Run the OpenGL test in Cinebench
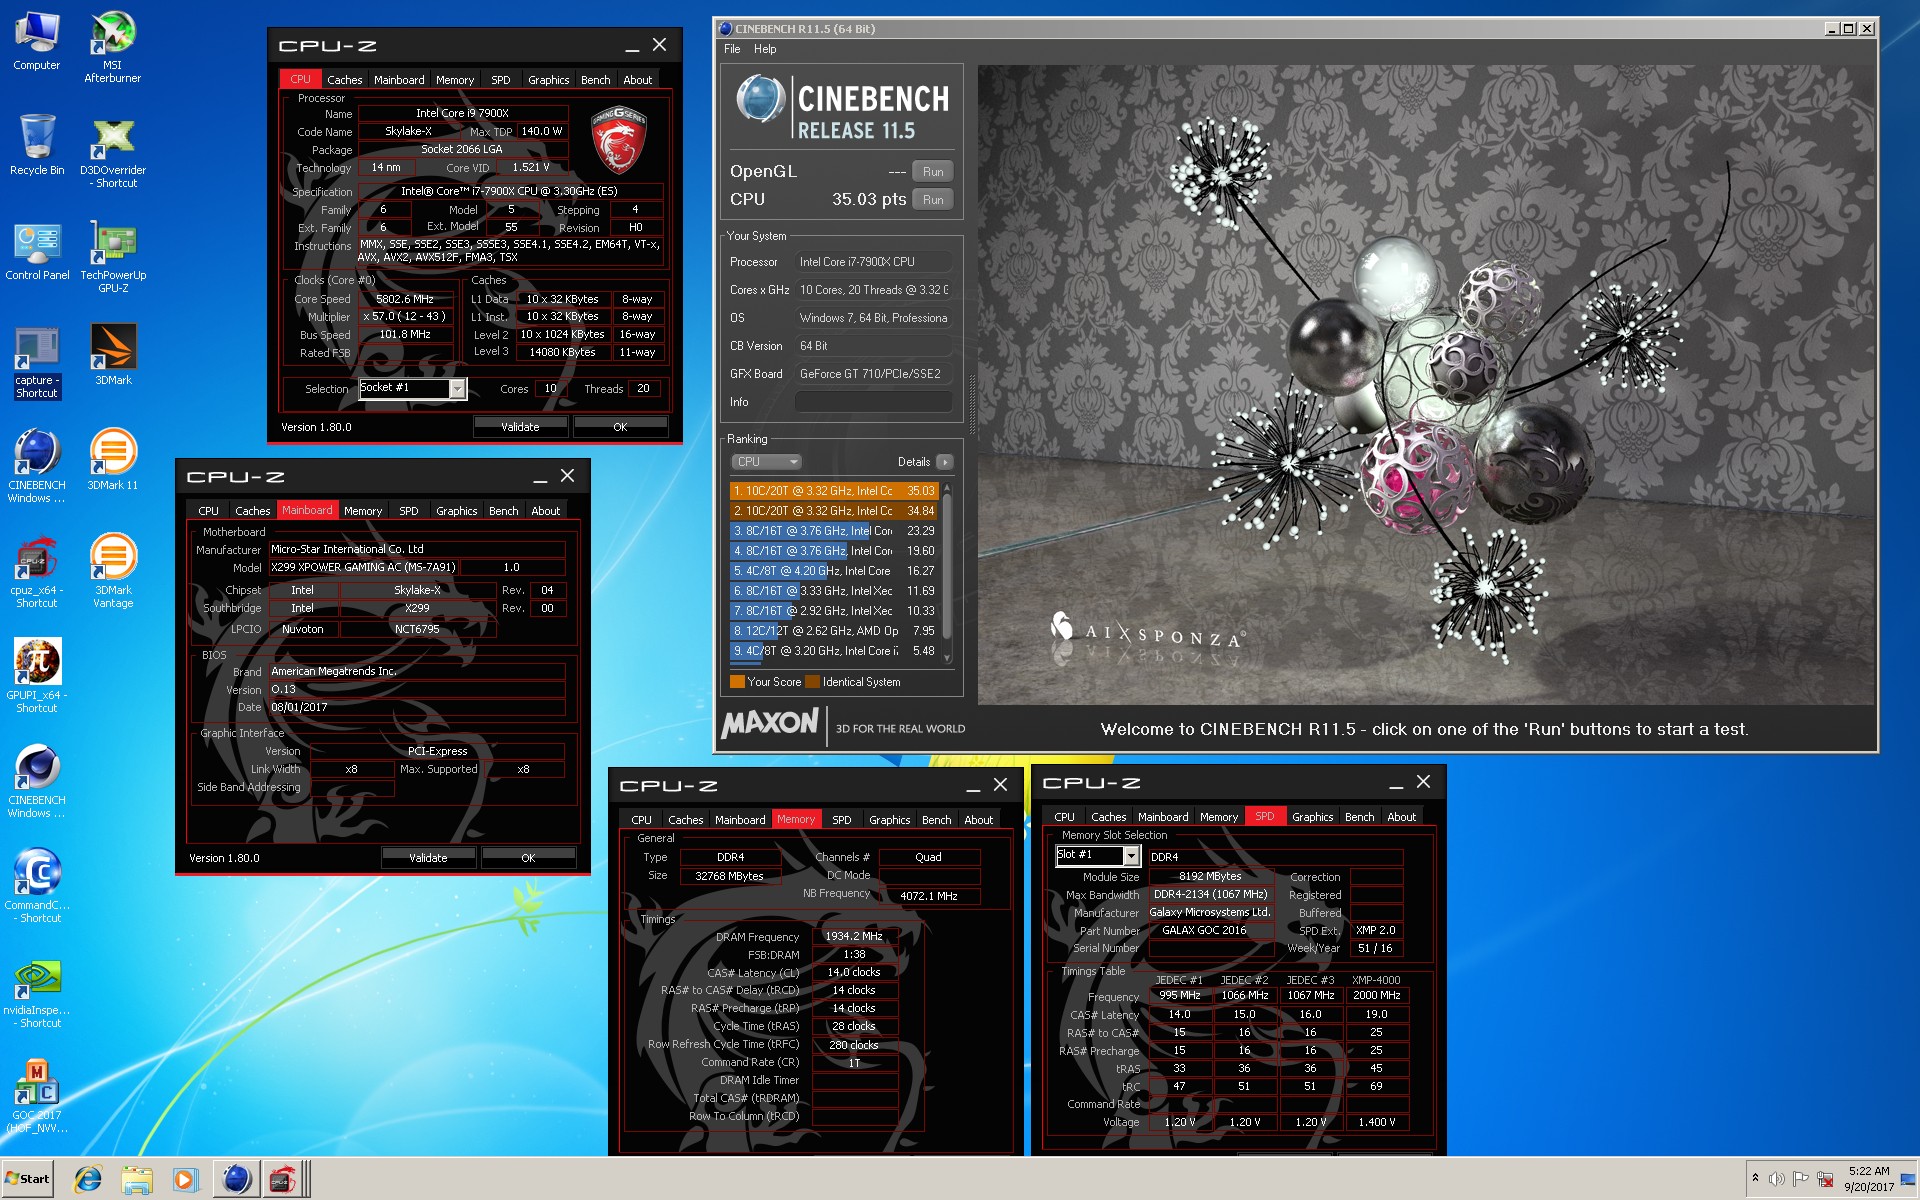This screenshot has height=1200, width=1920. pos(933,172)
